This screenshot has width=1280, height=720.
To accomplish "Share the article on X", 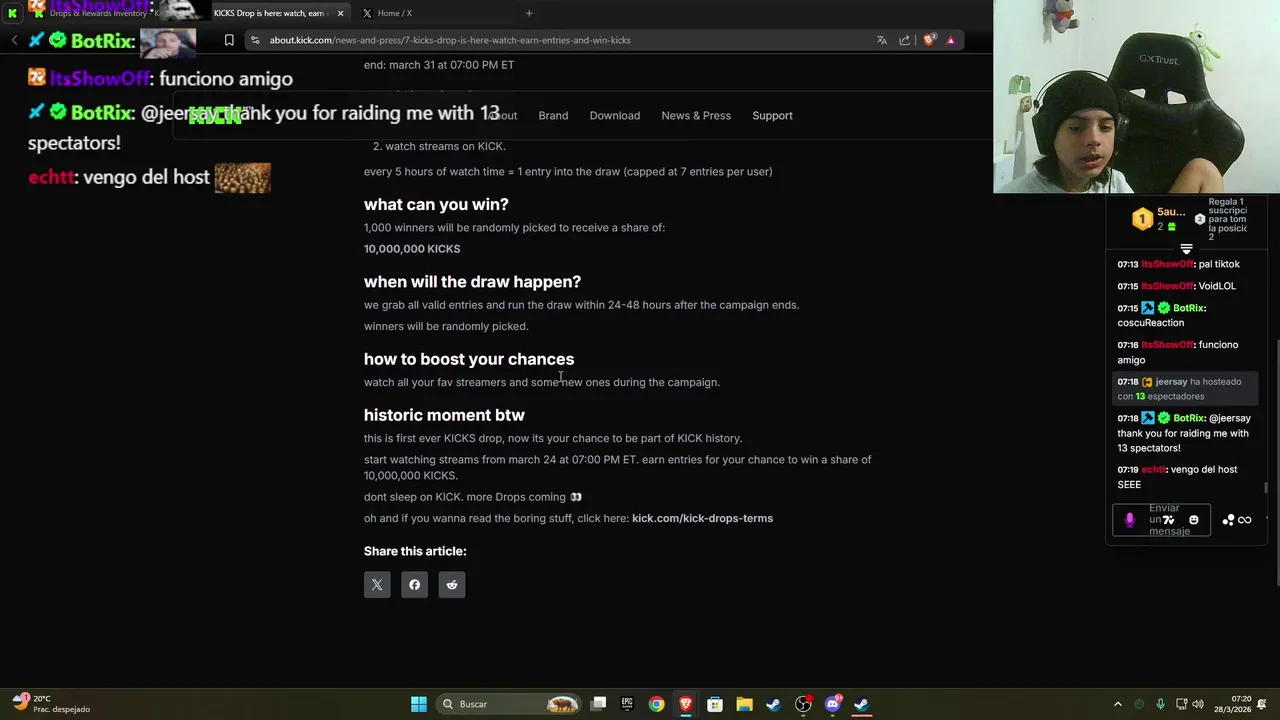I will [x=377, y=585].
